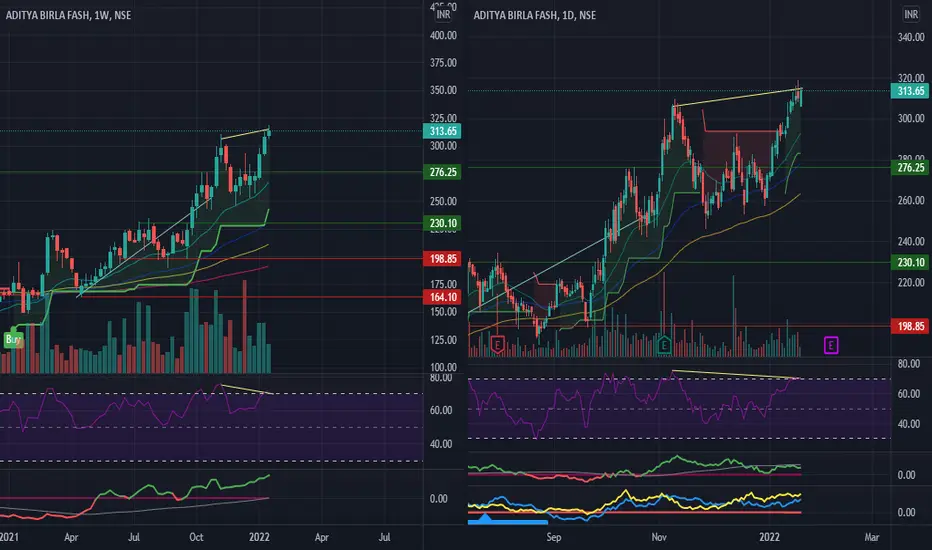This screenshot has width=932, height=550.
Task: Click the green 230.10 level label on weekly axis
Action: (442, 224)
